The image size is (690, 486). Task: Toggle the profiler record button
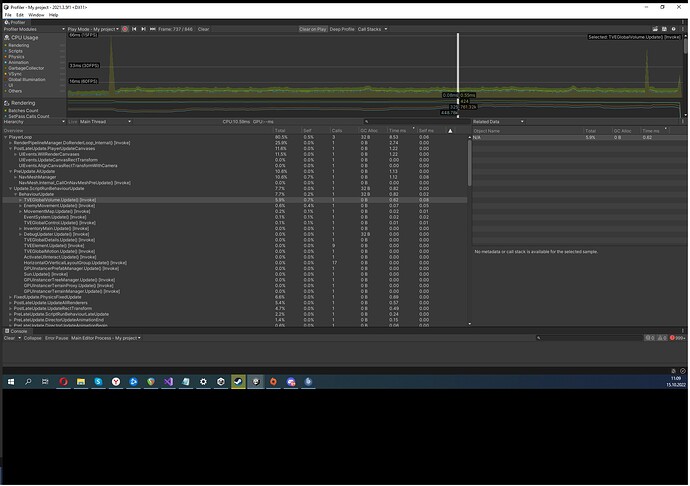click(x=125, y=29)
